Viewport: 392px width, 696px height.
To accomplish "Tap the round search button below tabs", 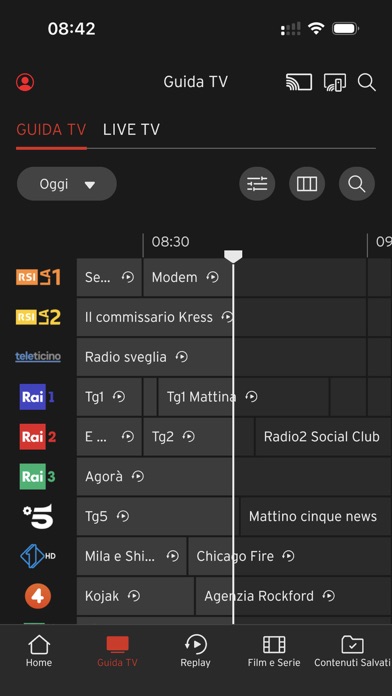I will coord(356,184).
